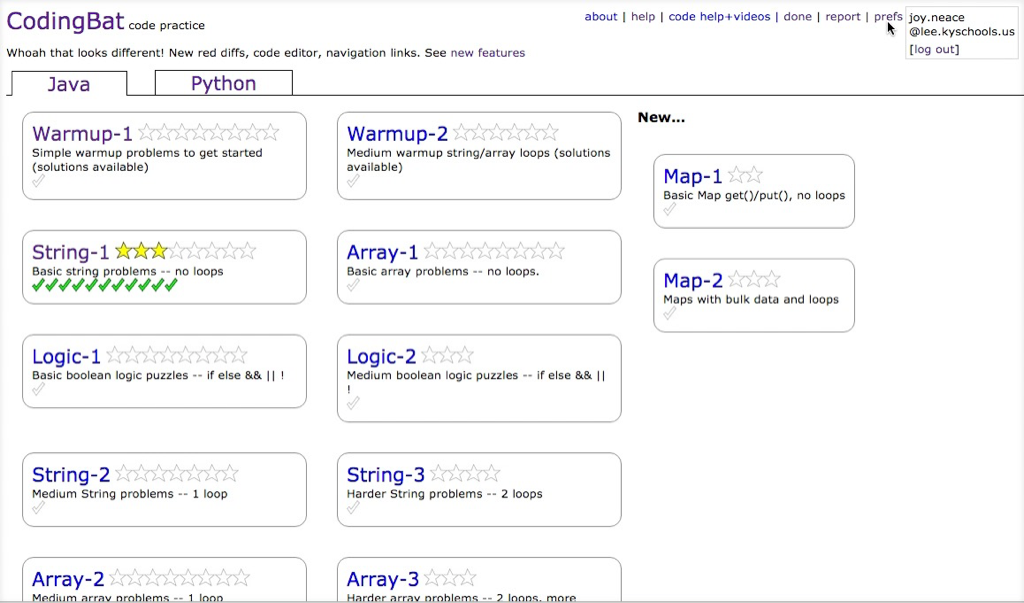
Task: View the done problems page
Action: (797, 17)
